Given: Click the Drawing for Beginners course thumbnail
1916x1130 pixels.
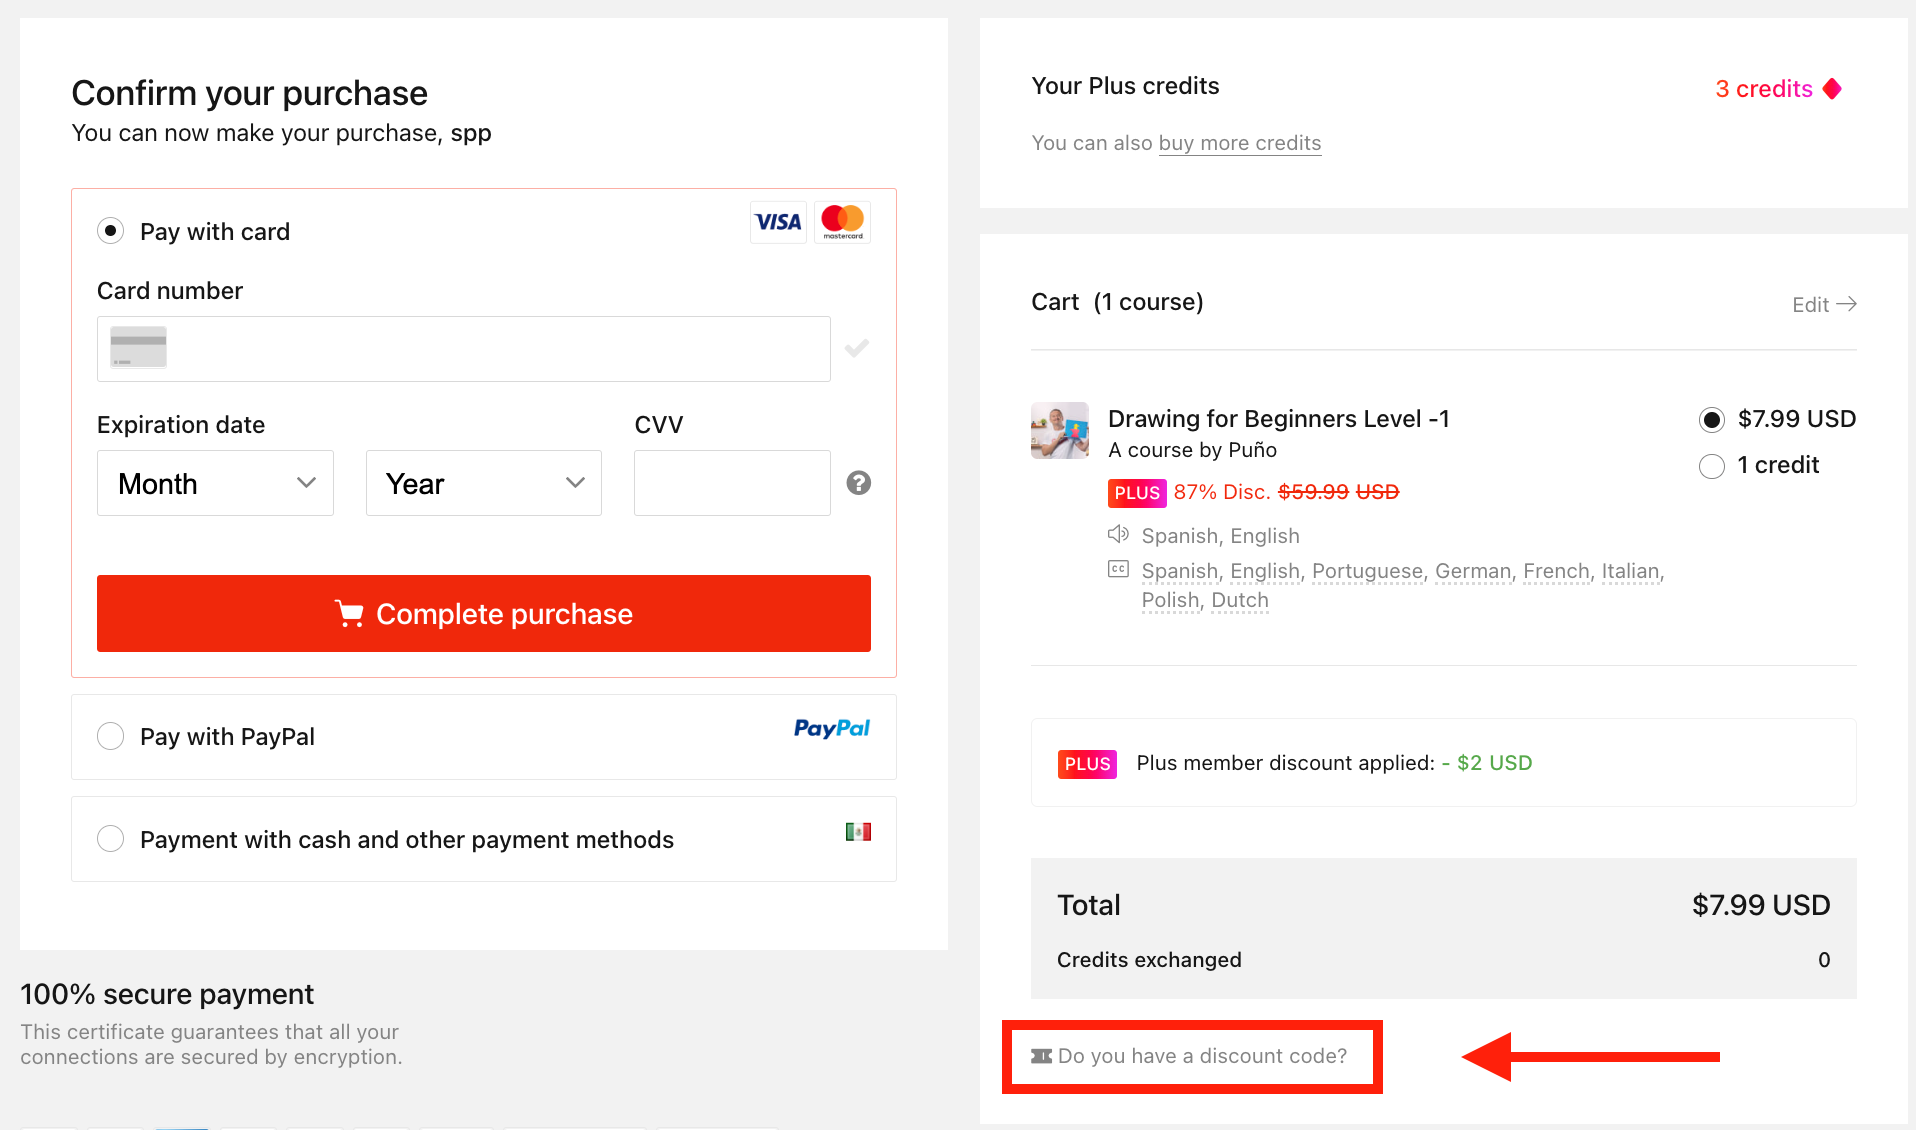Looking at the screenshot, I should 1060,430.
